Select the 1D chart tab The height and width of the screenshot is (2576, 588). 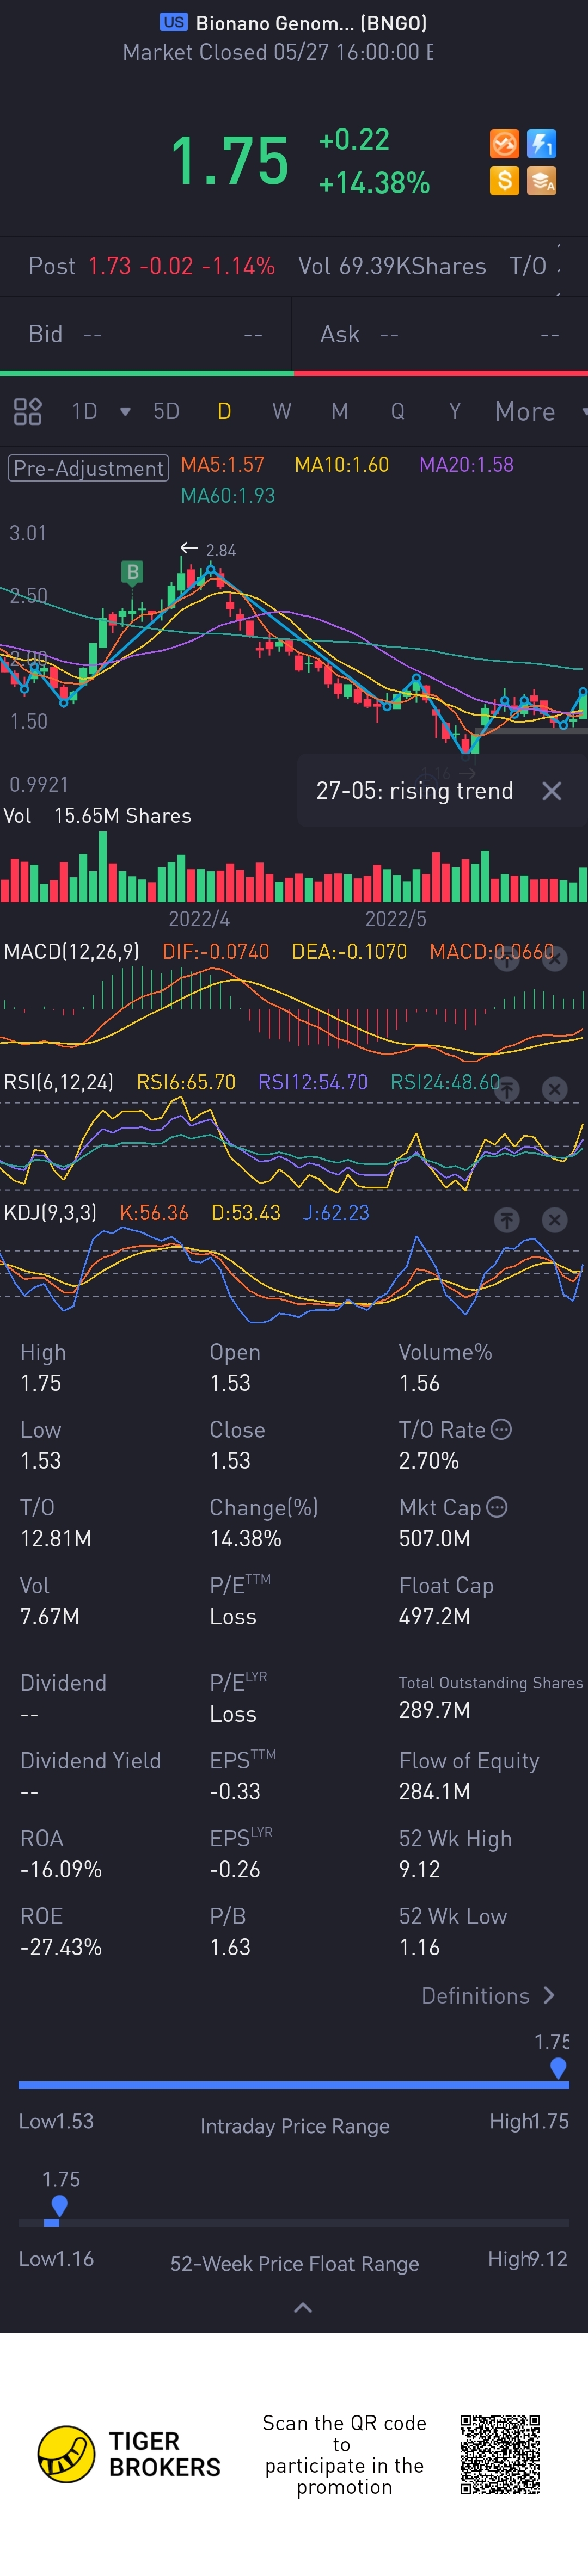(84, 411)
